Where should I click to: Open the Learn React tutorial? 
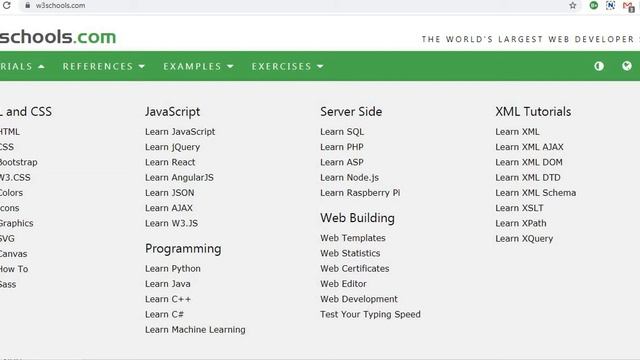pyautogui.click(x=170, y=162)
